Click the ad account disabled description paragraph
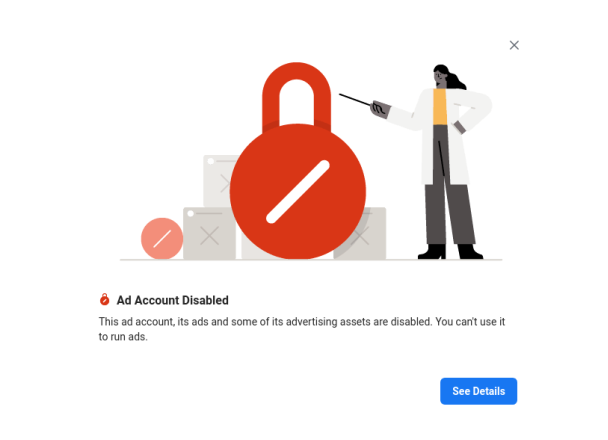The width and height of the screenshot is (608, 440). 302,329
